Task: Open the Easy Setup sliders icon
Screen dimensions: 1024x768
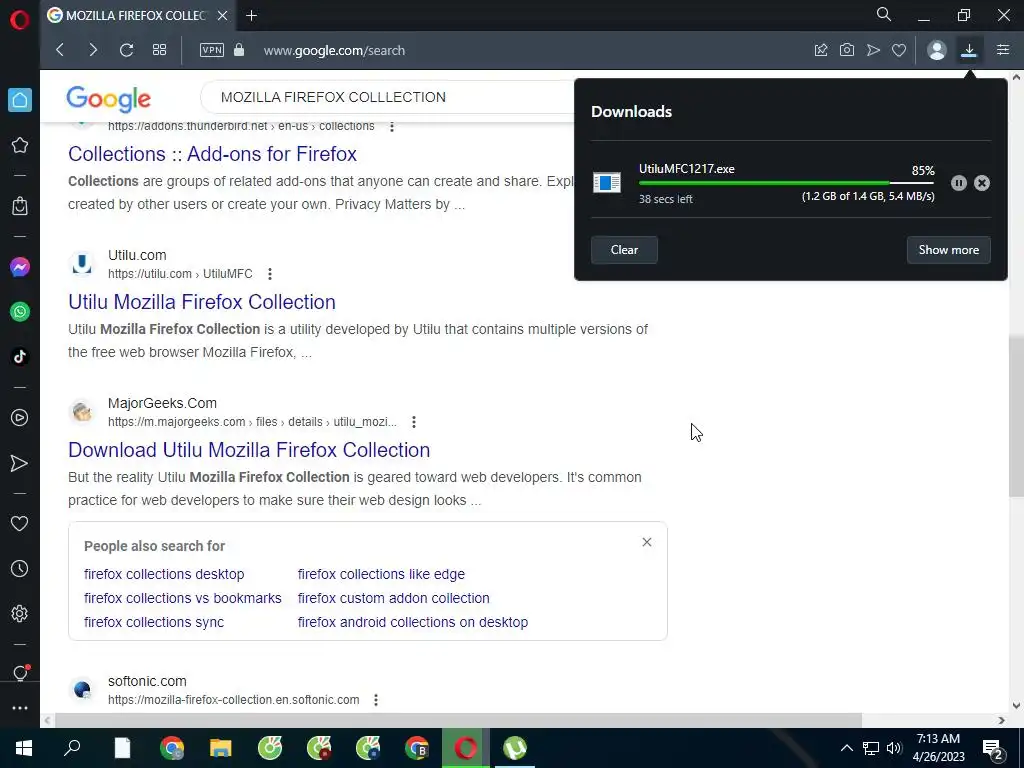Action: pyautogui.click(x=1003, y=50)
